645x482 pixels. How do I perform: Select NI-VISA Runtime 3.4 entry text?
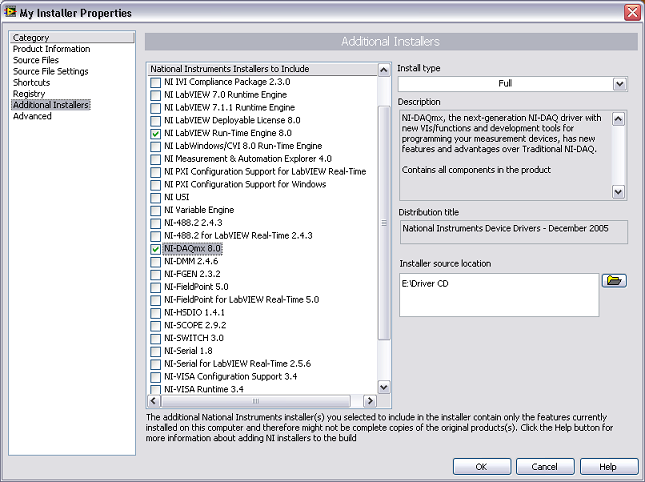point(204,389)
